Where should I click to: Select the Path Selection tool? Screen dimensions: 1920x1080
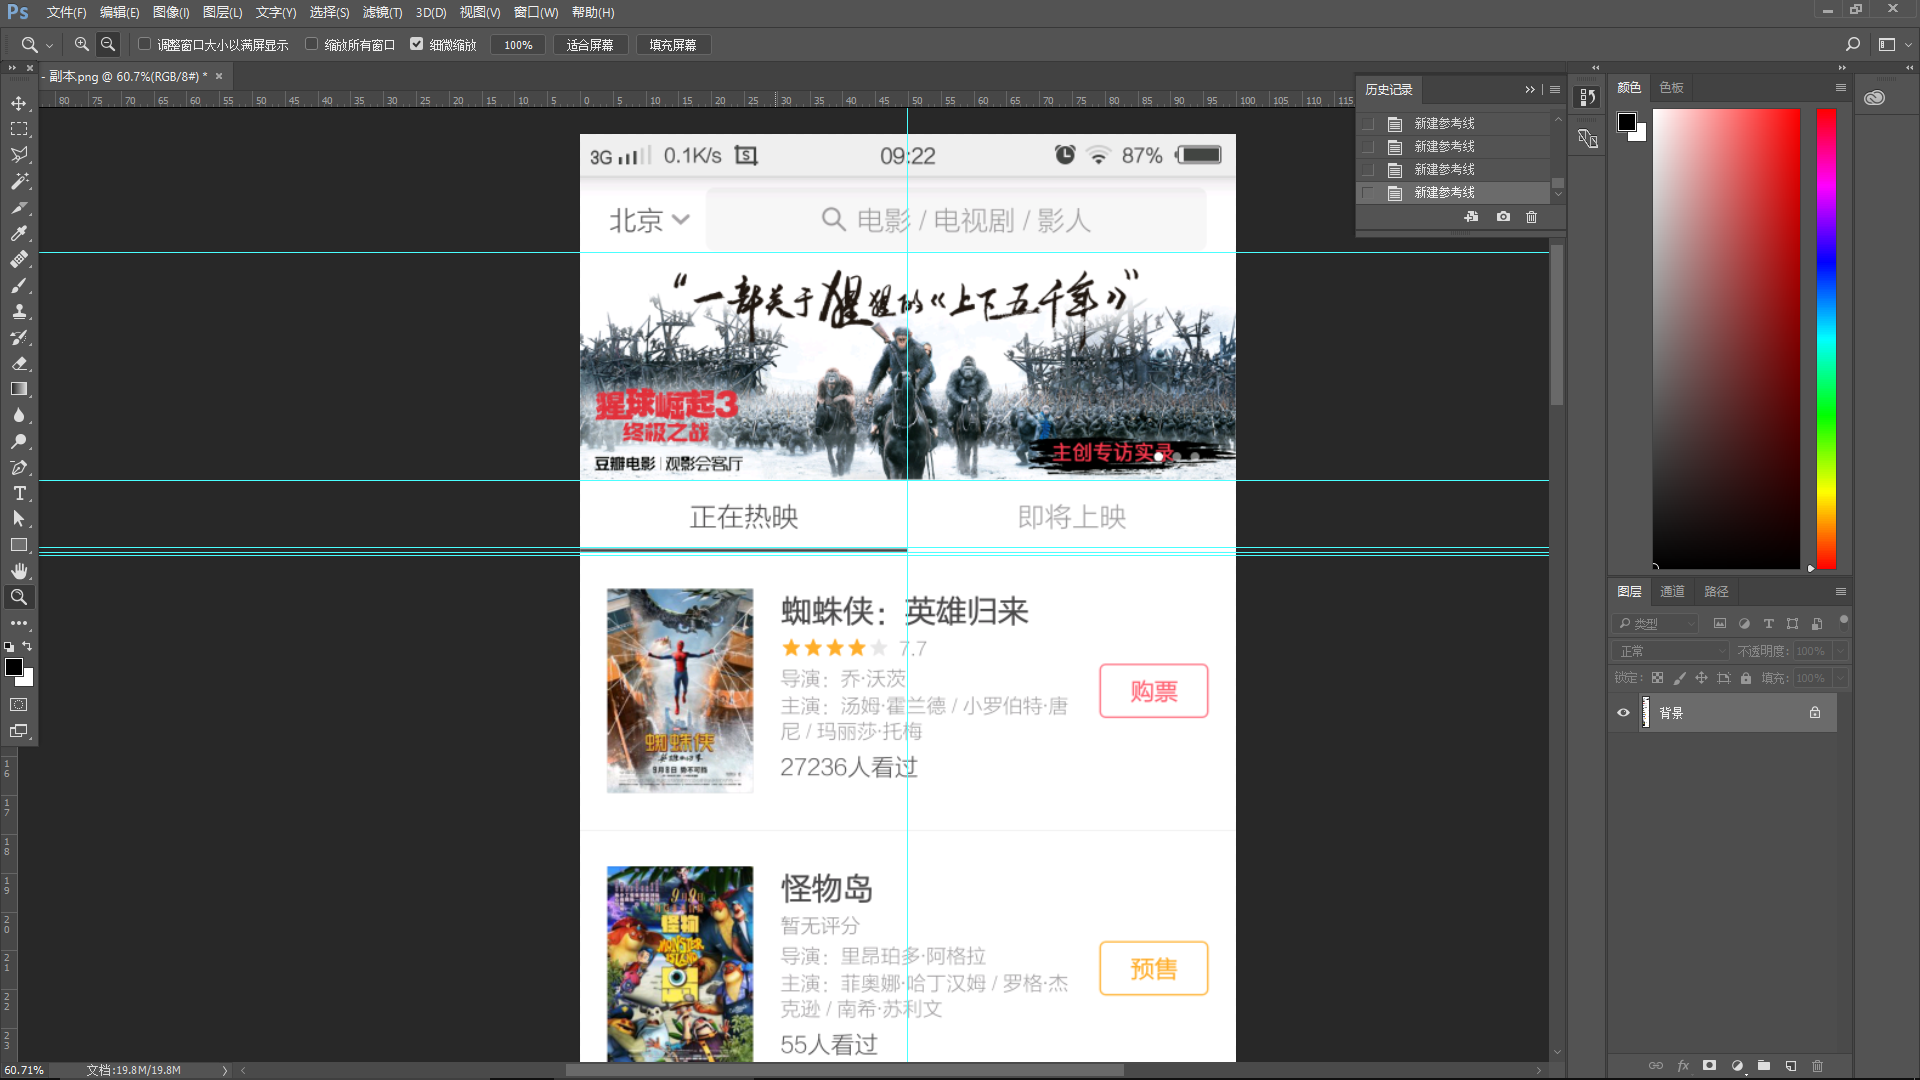(19, 519)
